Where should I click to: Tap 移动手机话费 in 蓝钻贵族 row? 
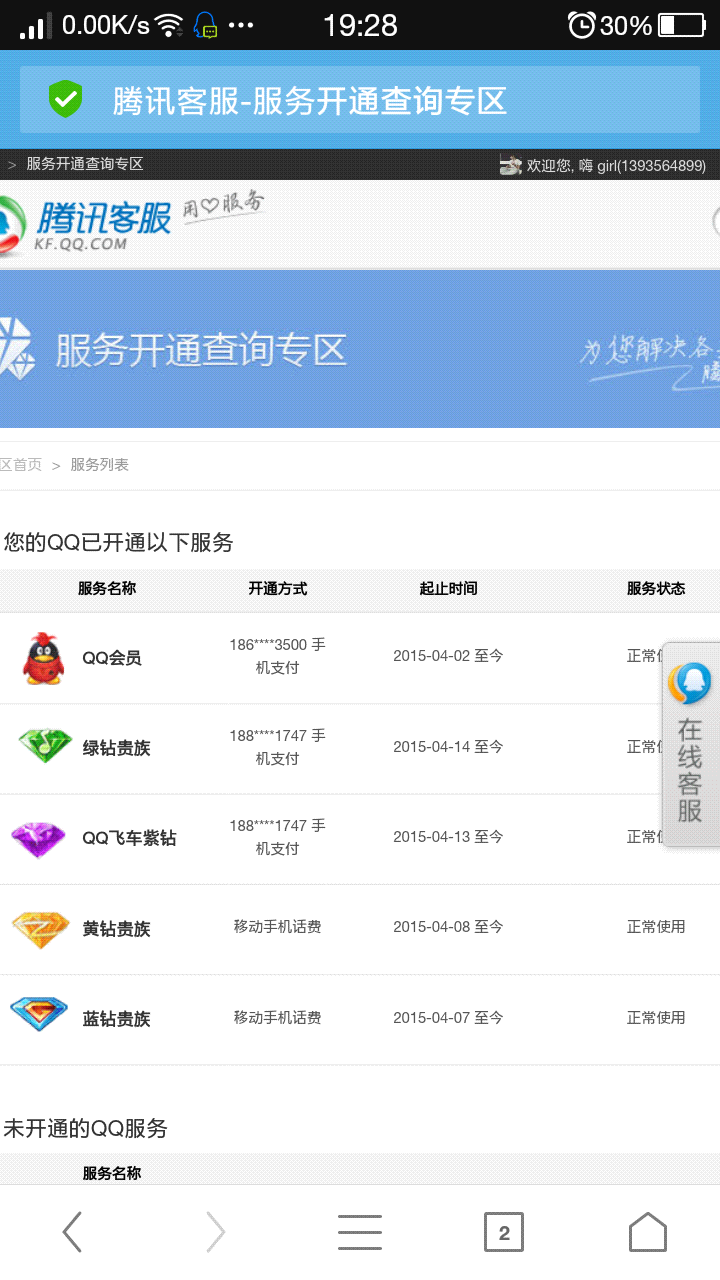(278, 1018)
